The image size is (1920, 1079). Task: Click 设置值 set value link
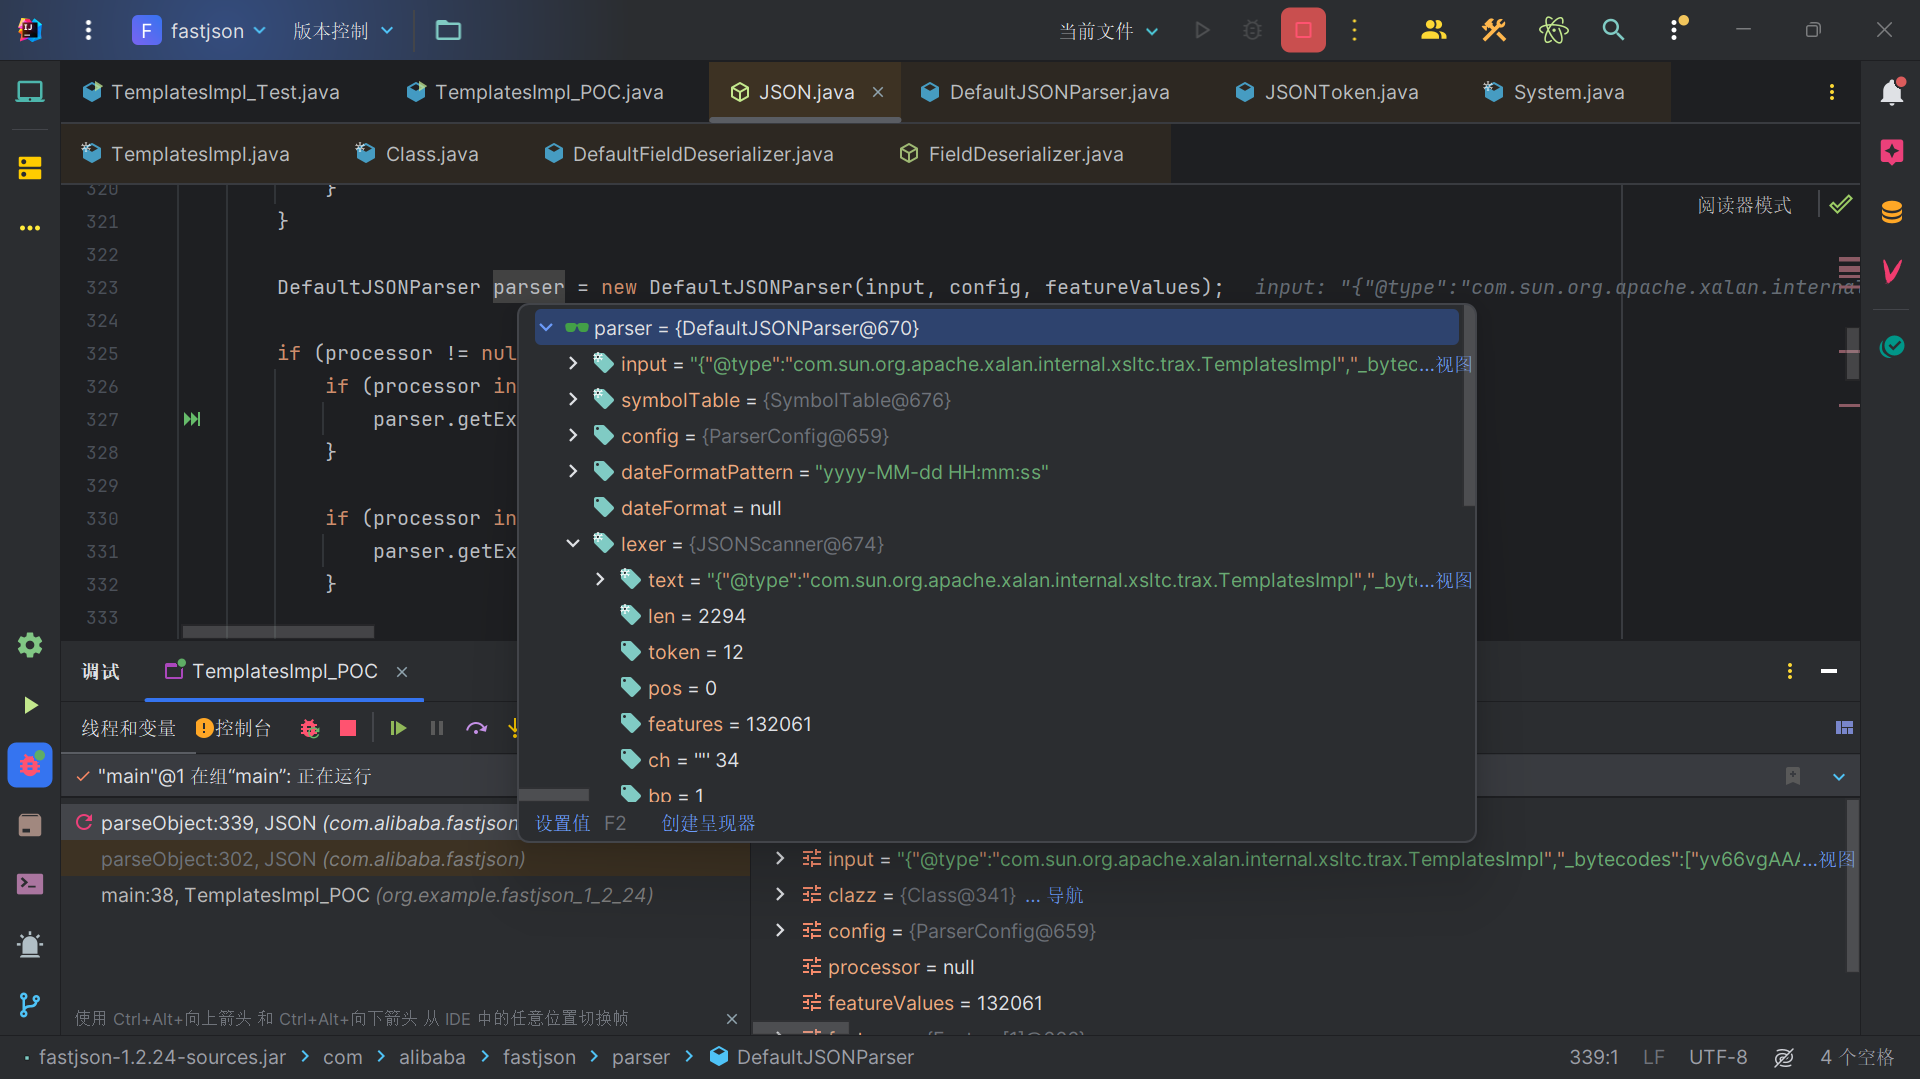tap(563, 823)
